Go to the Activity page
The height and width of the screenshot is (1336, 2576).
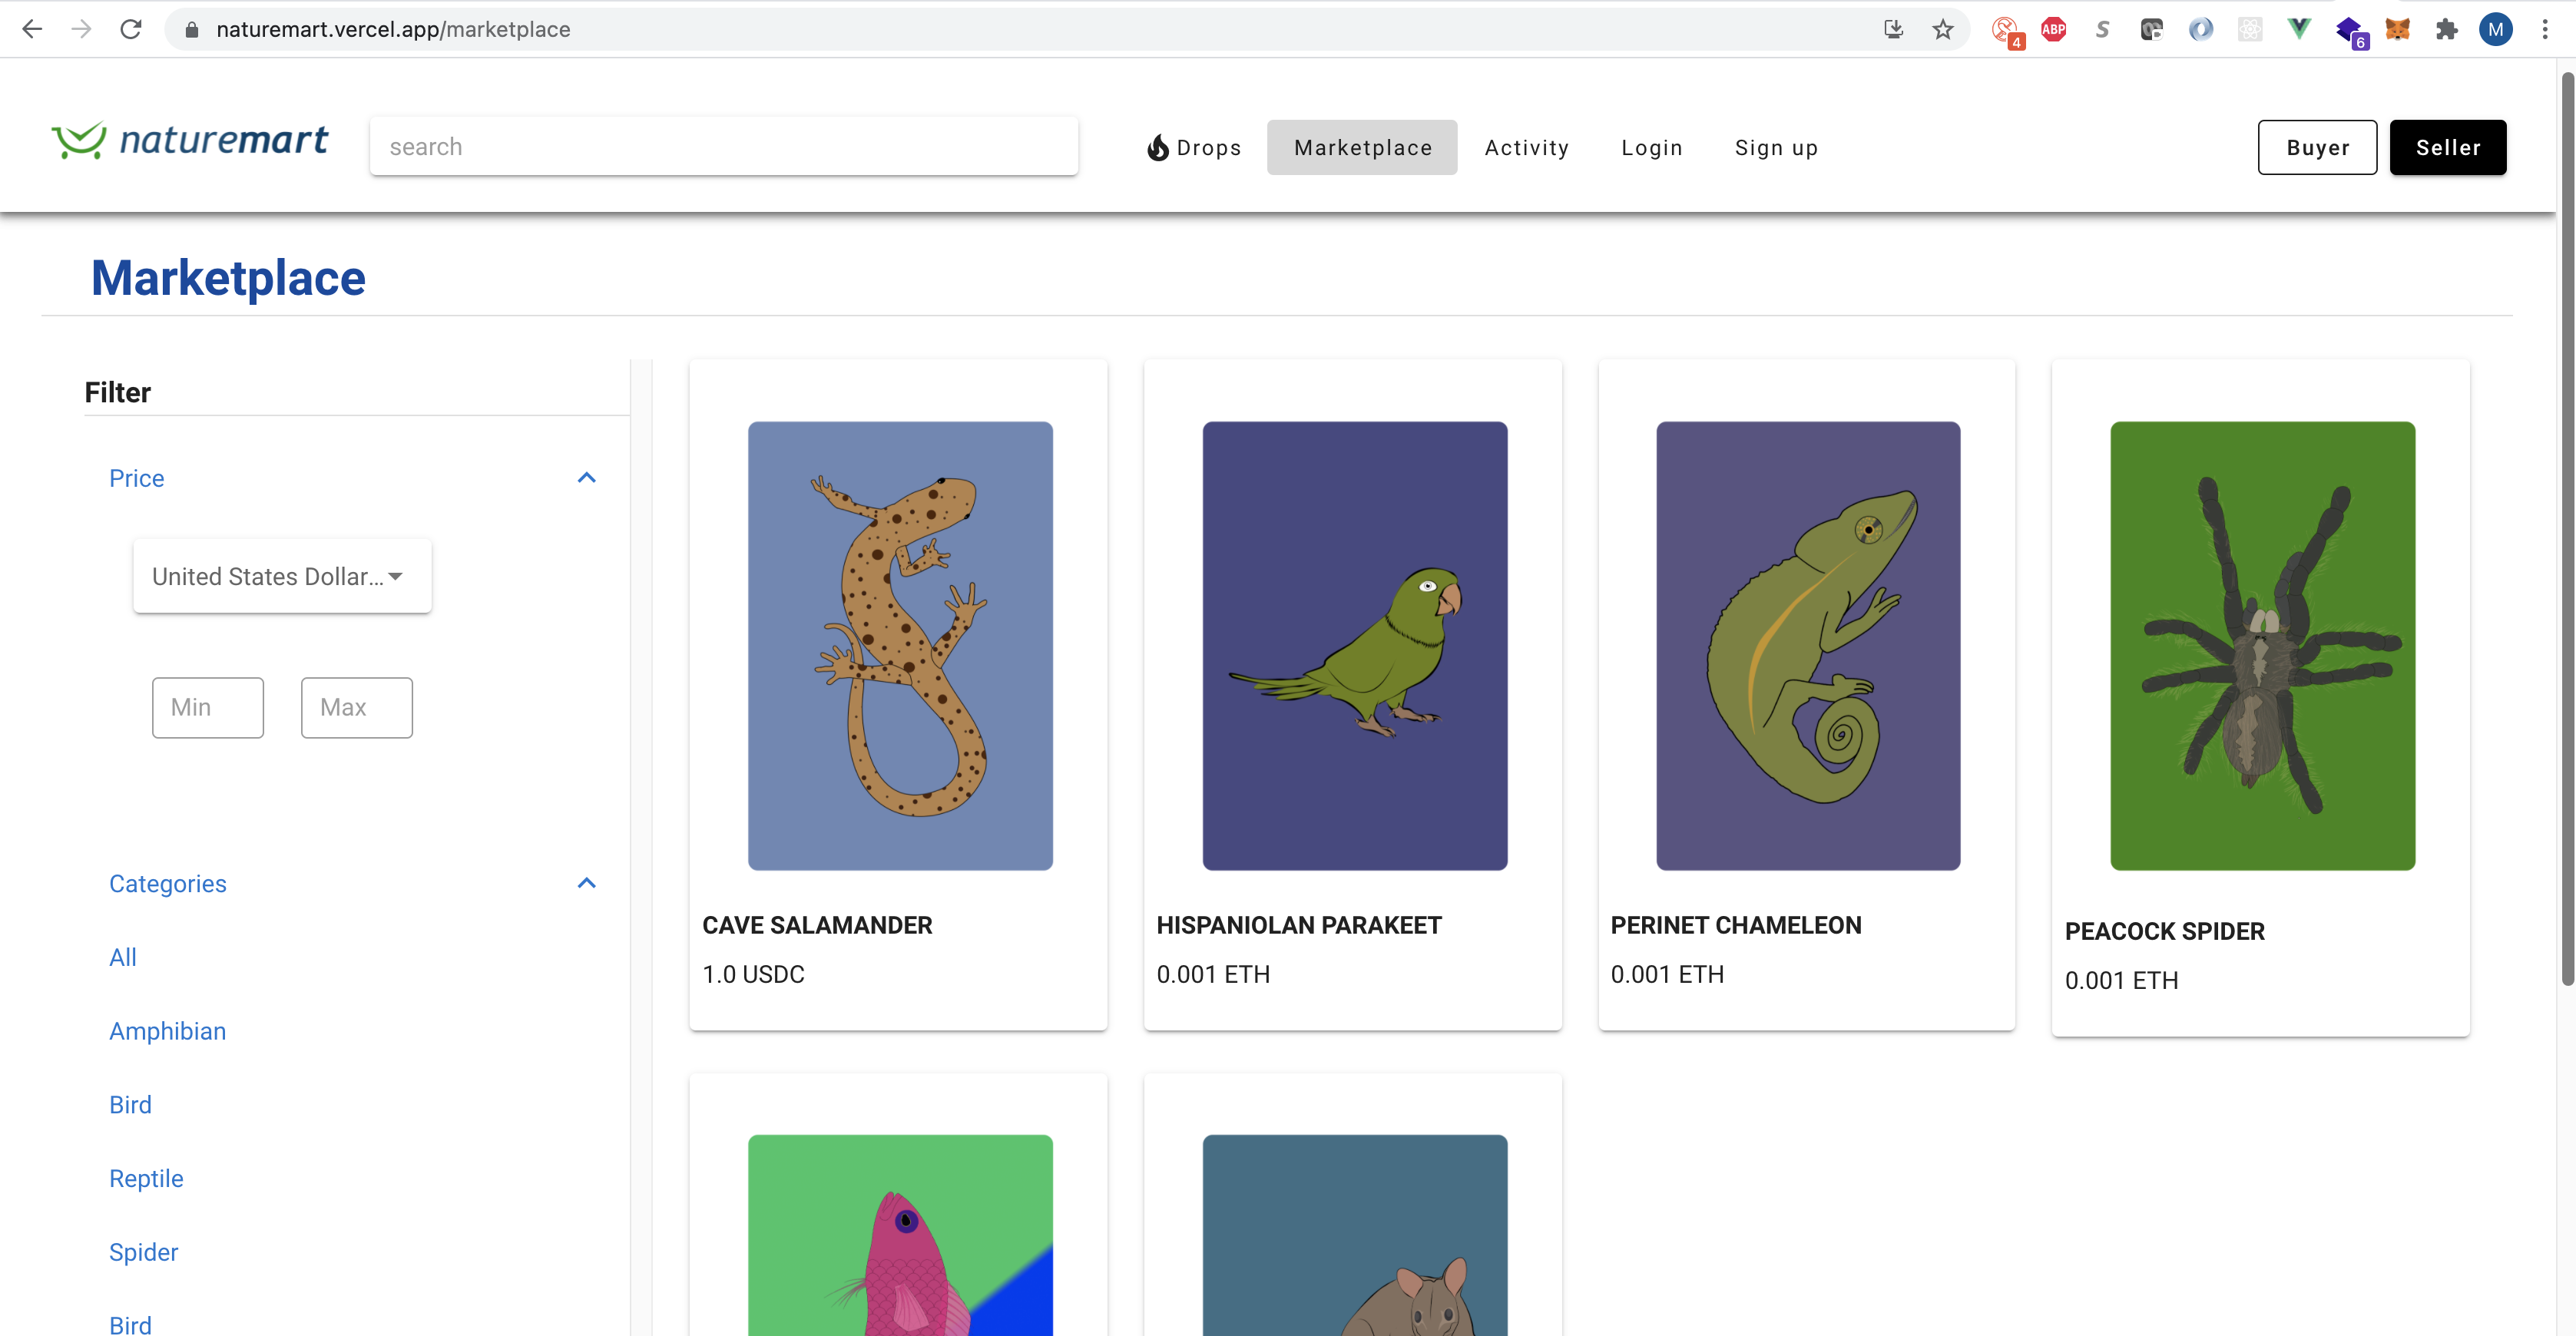pyautogui.click(x=1526, y=148)
